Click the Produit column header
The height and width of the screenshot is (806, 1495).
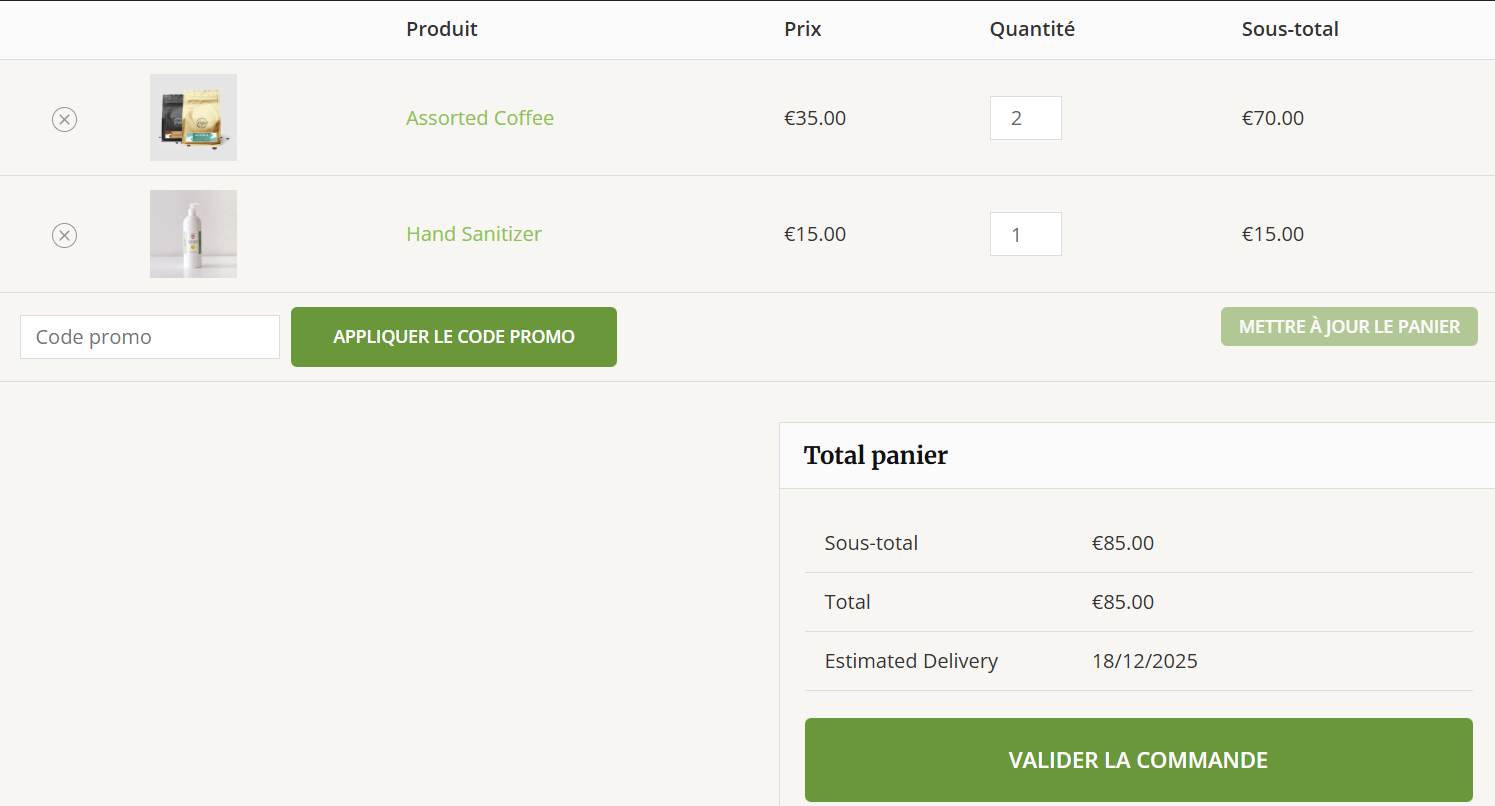click(441, 29)
